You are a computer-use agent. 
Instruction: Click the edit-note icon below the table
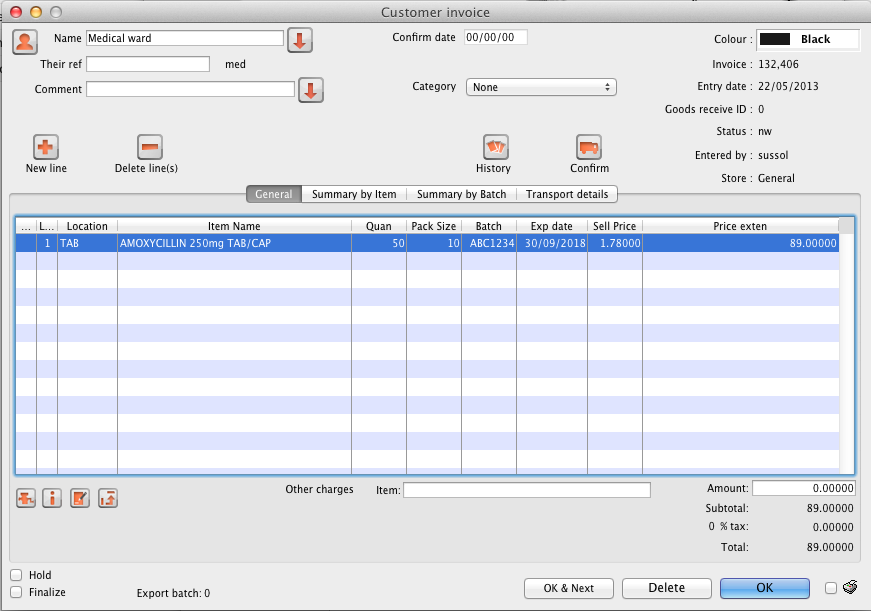point(80,497)
